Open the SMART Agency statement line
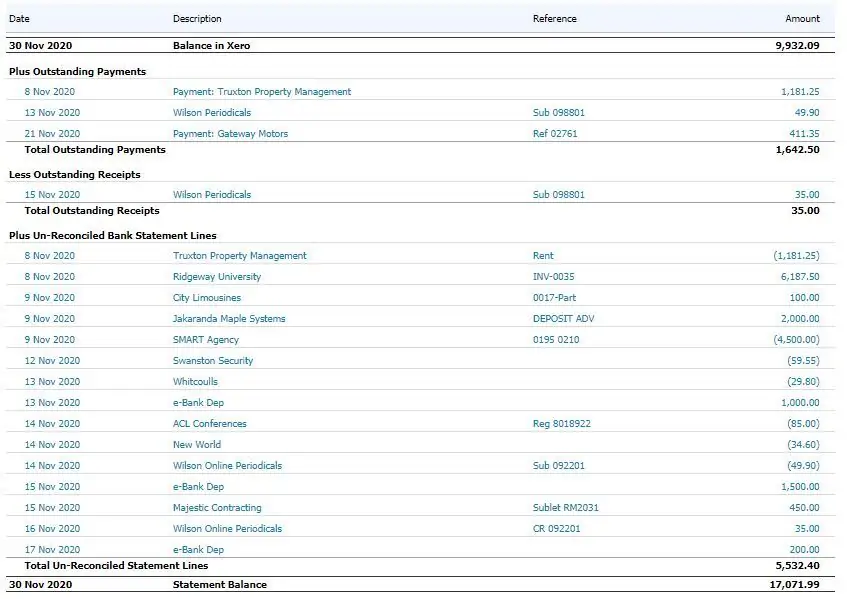Screen dimensions: 847x599 click(x=206, y=340)
